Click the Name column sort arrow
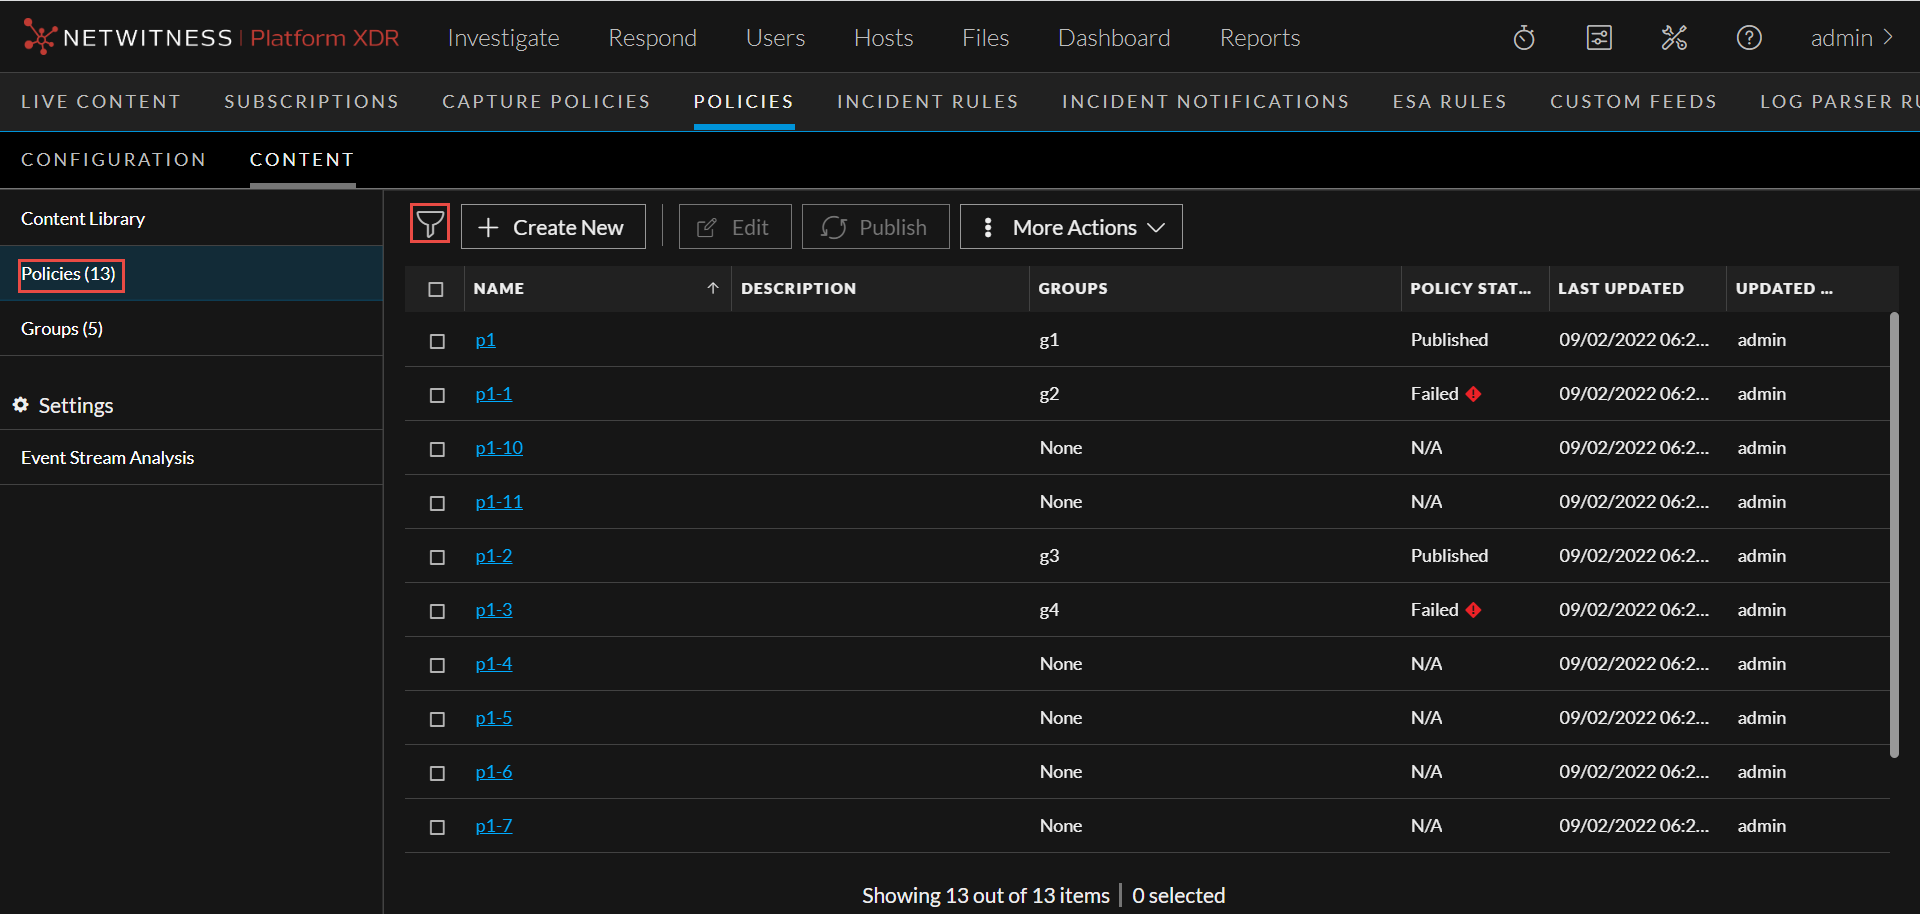This screenshot has height=914, width=1920. click(713, 288)
